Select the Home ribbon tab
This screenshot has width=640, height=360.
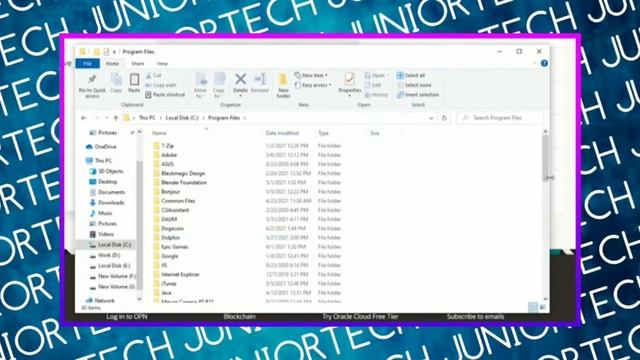click(x=112, y=64)
